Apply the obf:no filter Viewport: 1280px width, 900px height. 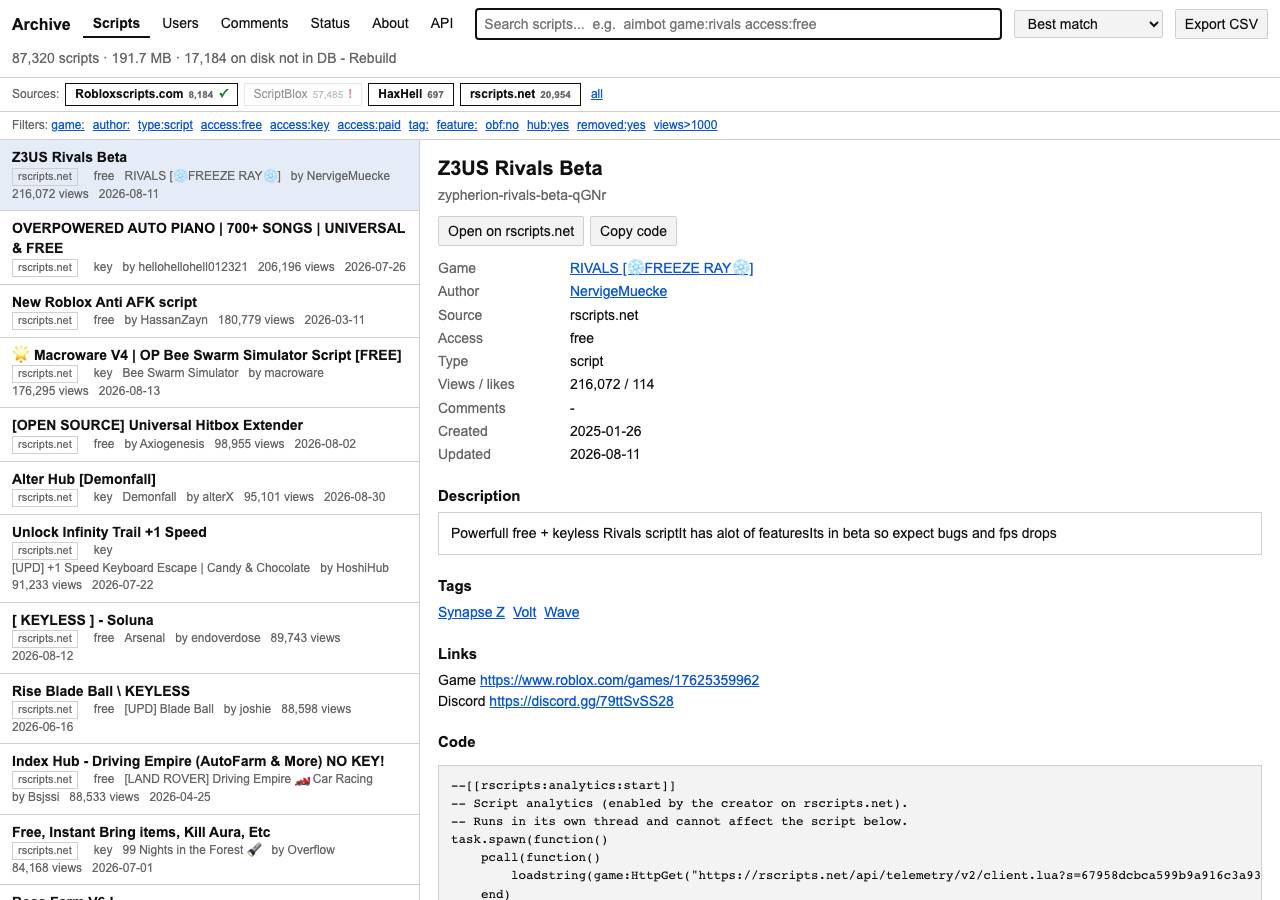(502, 125)
